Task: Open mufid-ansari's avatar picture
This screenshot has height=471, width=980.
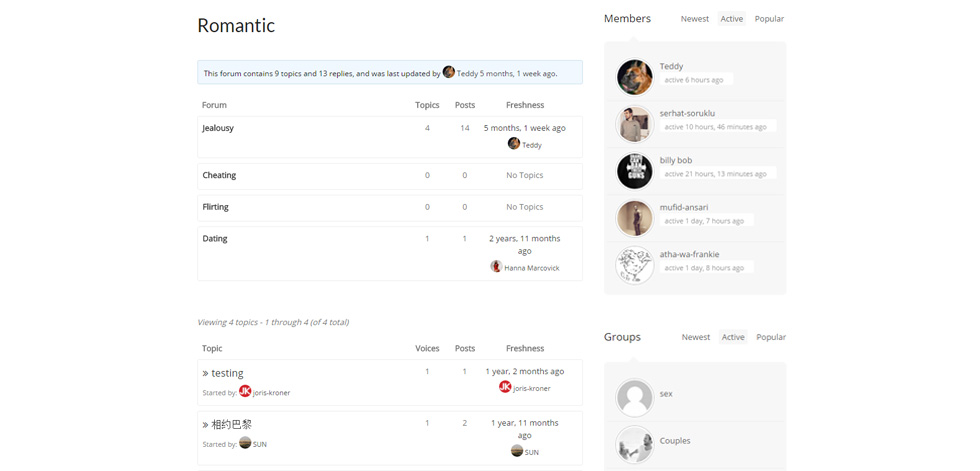Action: (x=634, y=218)
